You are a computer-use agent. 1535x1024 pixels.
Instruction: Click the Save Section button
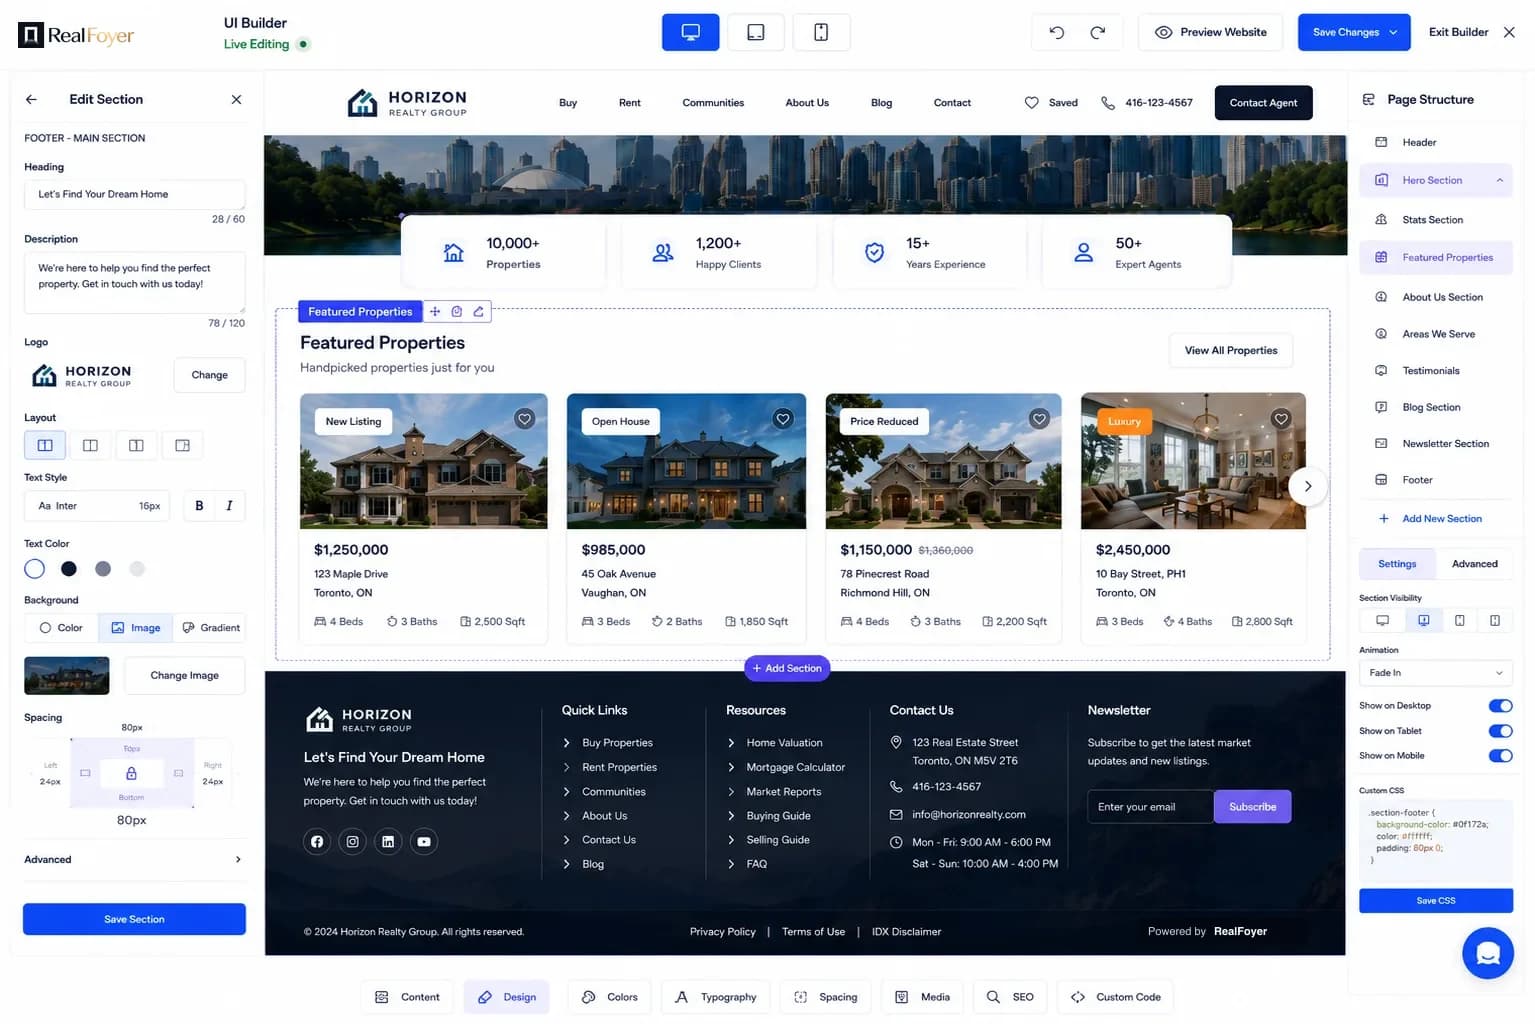134,919
